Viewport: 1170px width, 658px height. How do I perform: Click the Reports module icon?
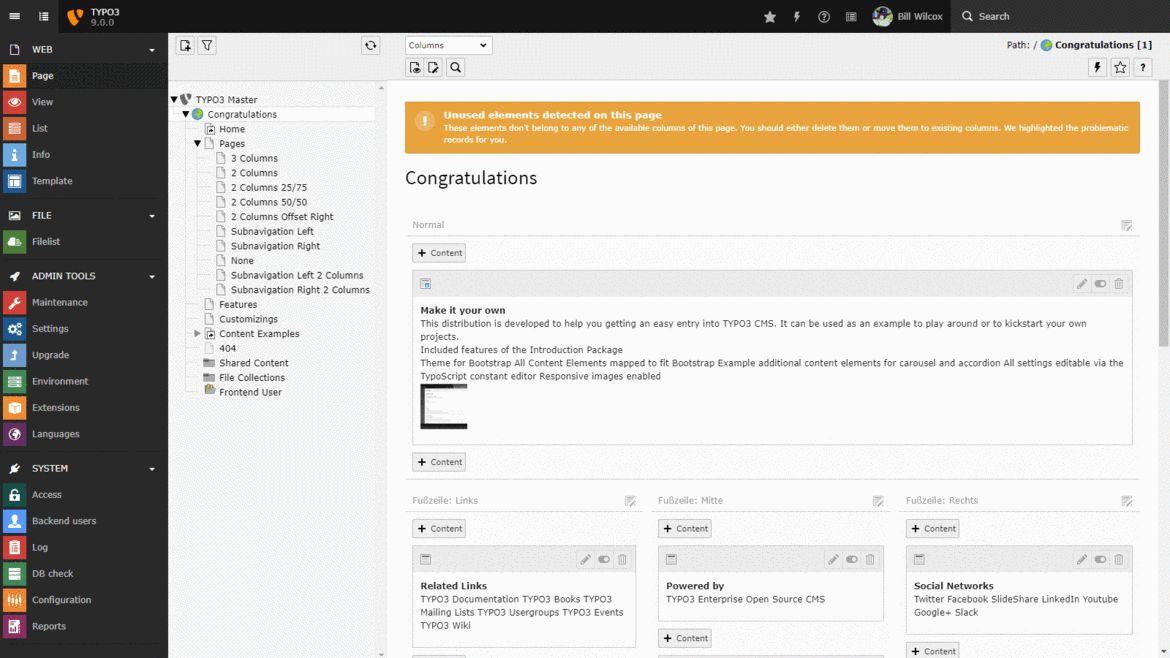click(x=14, y=626)
